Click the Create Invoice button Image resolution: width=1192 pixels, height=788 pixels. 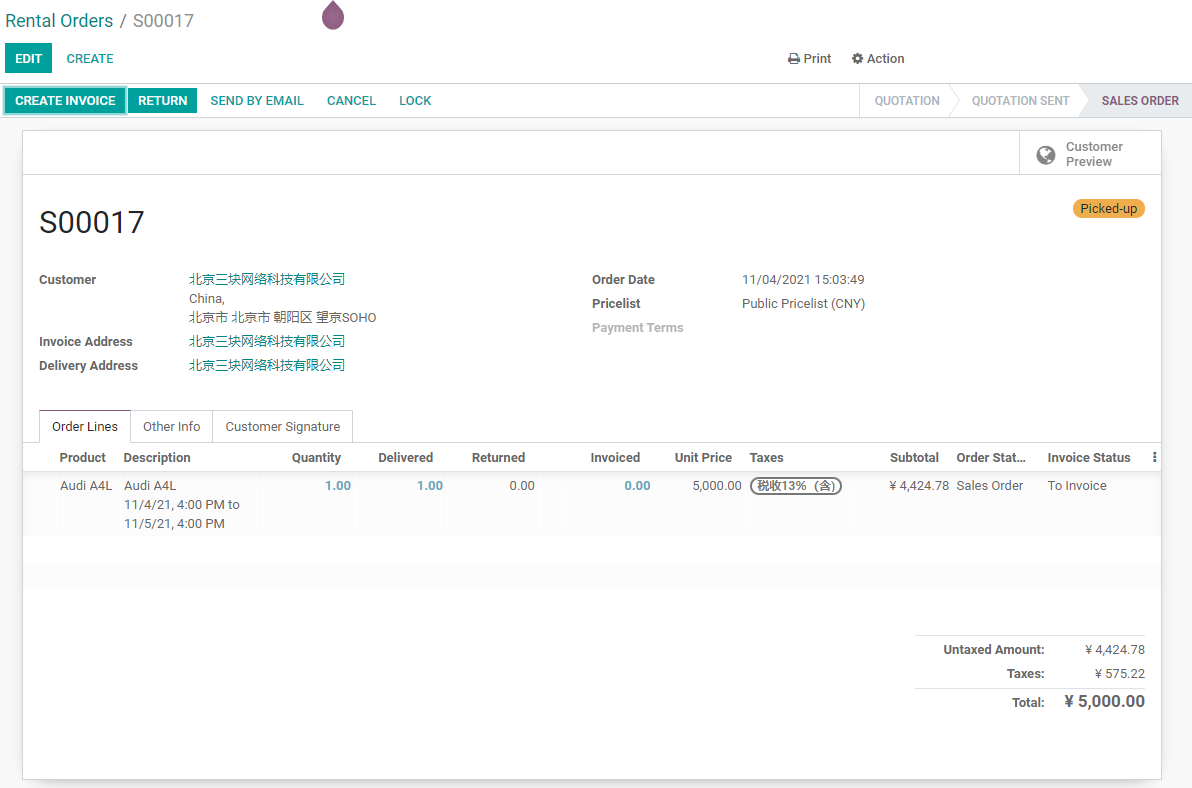click(x=65, y=100)
